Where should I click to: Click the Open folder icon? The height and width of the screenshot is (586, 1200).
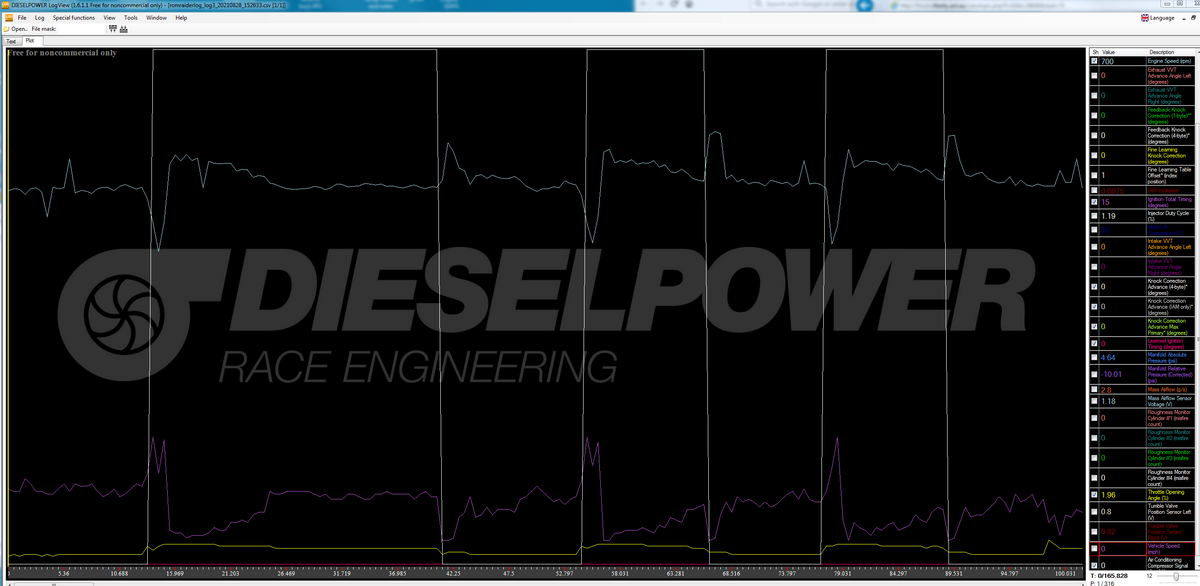click(x=6, y=29)
